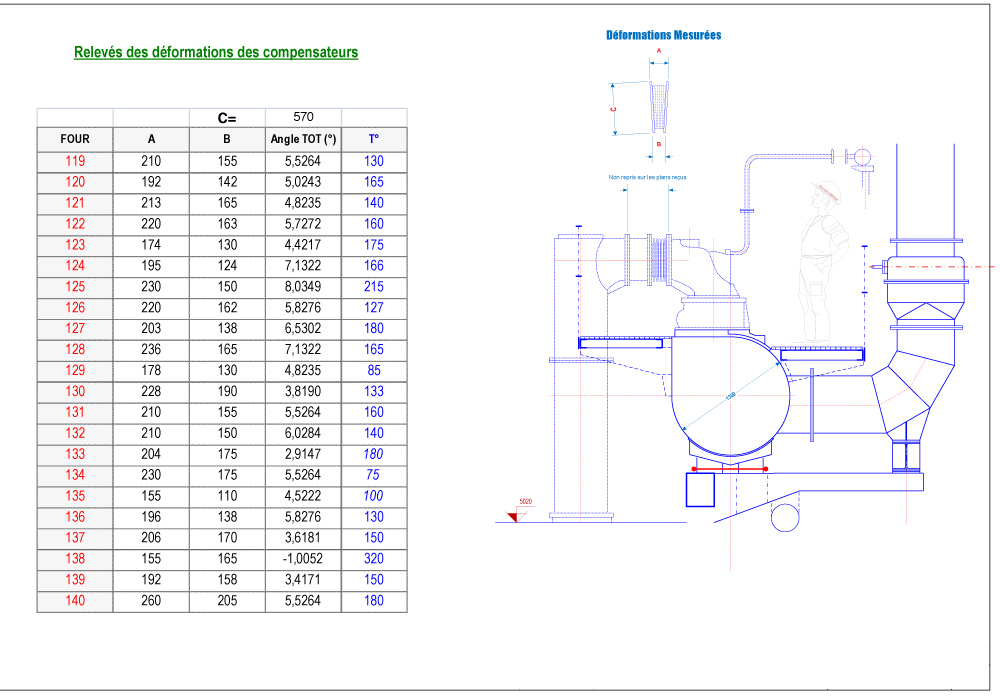The image size is (1000, 696).
Task: Select FOUR number 140 in the last row
Action: tap(75, 601)
